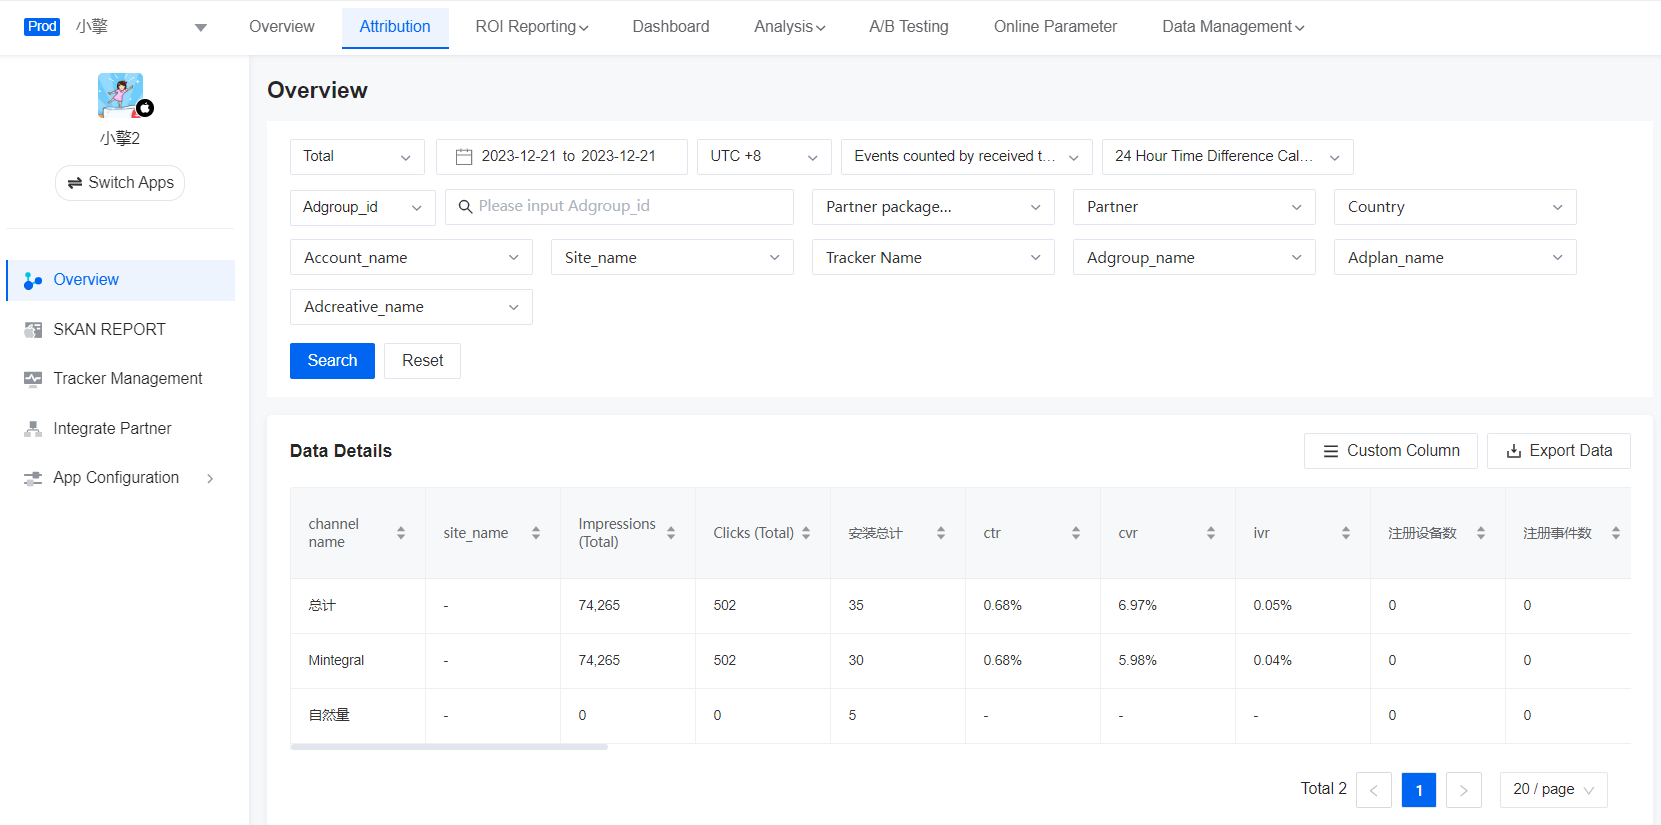Open the A/B Testing tab

coord(908,27)
